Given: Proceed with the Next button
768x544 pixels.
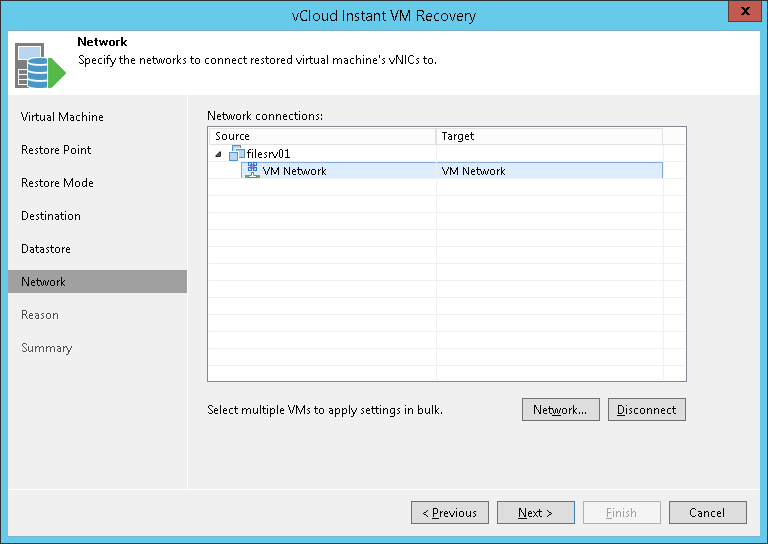Looking at the screenshot, I should tap(536, 513).
